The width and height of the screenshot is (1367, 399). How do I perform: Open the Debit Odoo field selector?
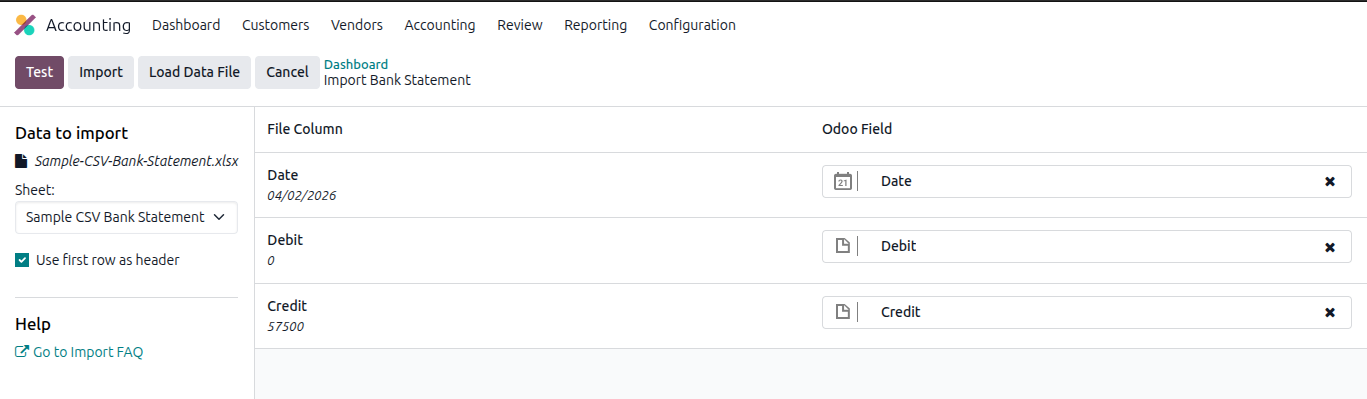click(1086, 246)
